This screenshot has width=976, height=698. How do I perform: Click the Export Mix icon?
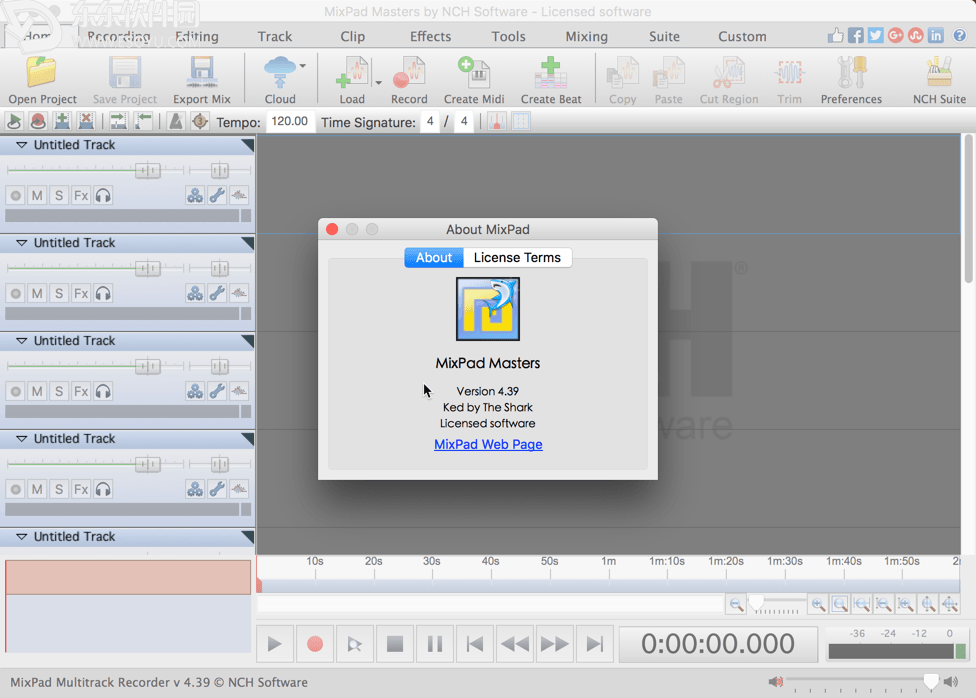point(202,80)
